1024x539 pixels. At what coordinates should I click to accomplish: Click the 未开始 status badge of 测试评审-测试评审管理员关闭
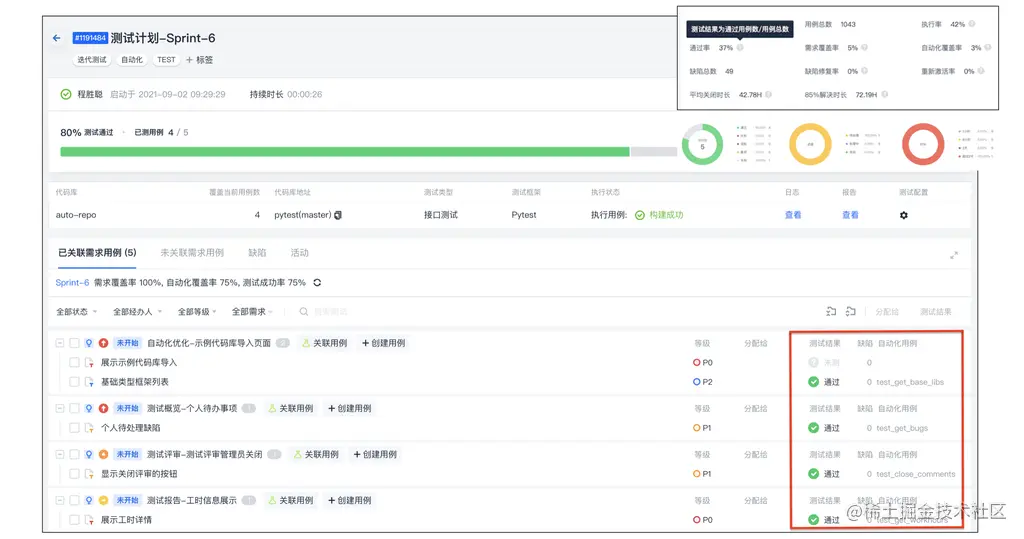pyautogui.click(x=127, y=454)
